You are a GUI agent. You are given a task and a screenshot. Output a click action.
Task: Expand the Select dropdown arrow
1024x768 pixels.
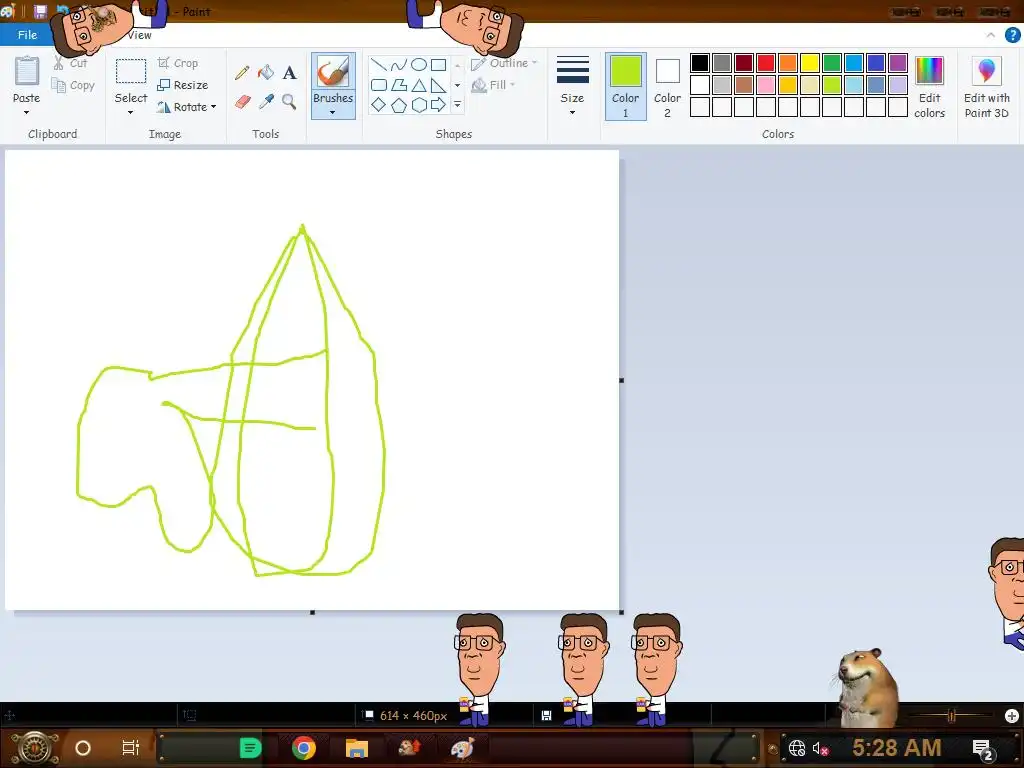[x=131, y=112]
